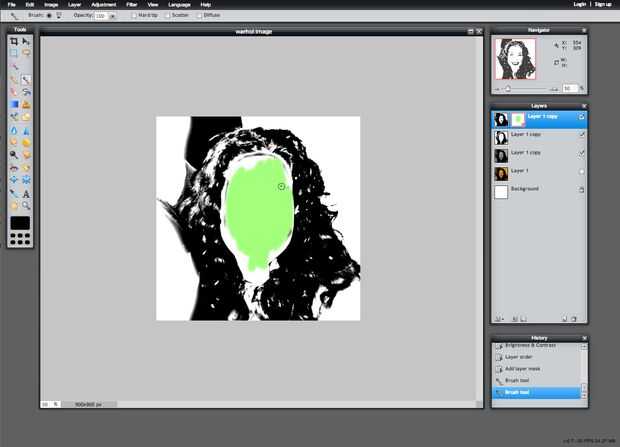Select the Paint Bucket tool
Image resolution: width=620 pixels, height=447 pixels.
point(26,92)
